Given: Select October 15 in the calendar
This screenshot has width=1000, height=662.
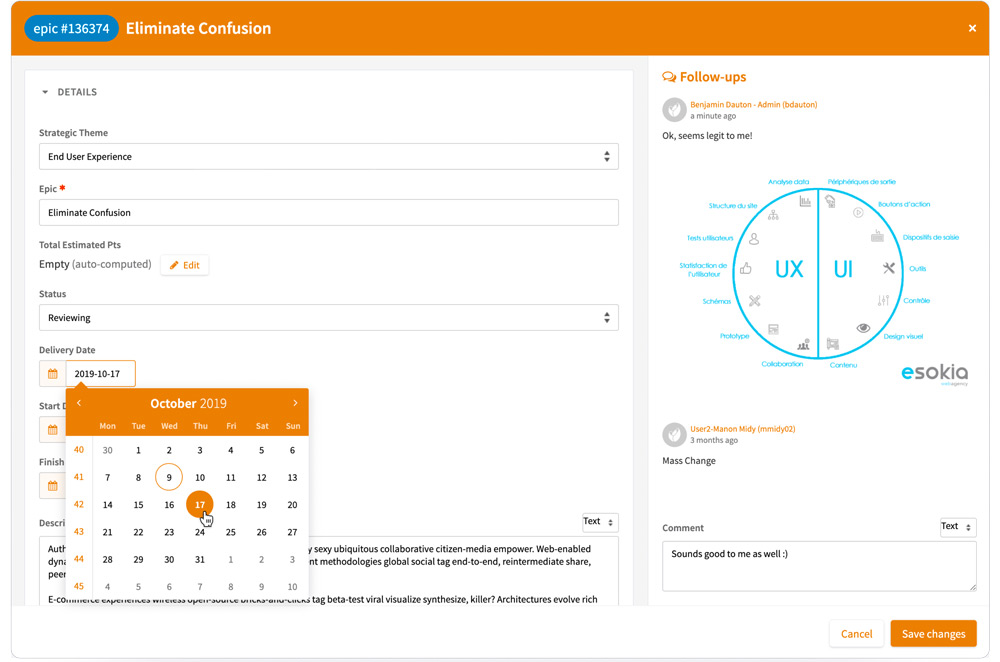Looking at the screenshot, I should [x=138, y=504].
